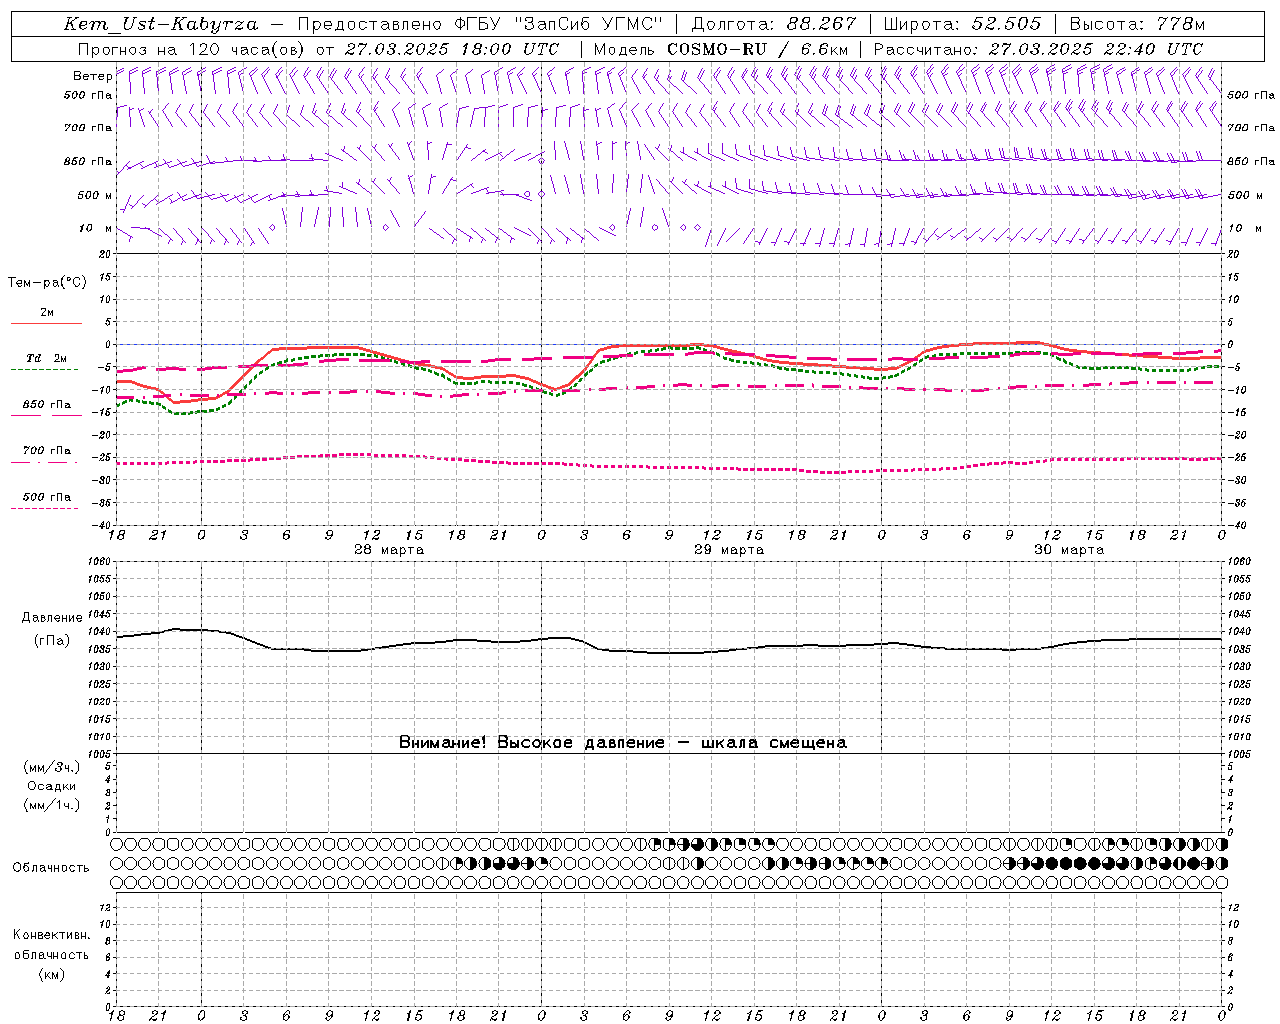Click the Широта: 52.505 value
This screenshot has width=1280, height=1024.
[962, 24]
